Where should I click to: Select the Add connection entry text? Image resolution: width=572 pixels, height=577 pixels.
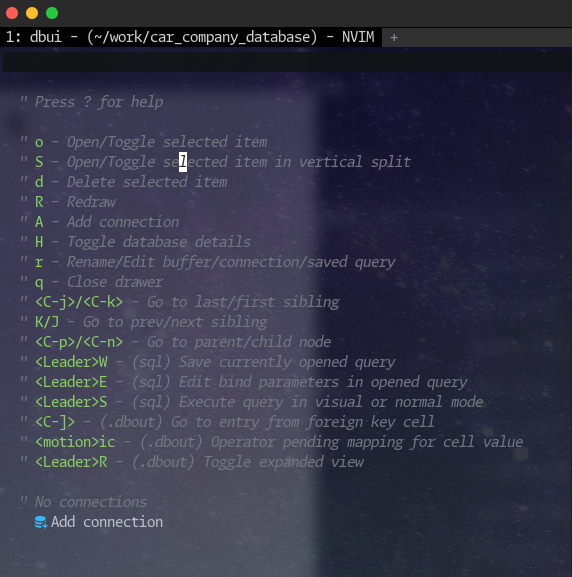point(107,522)
